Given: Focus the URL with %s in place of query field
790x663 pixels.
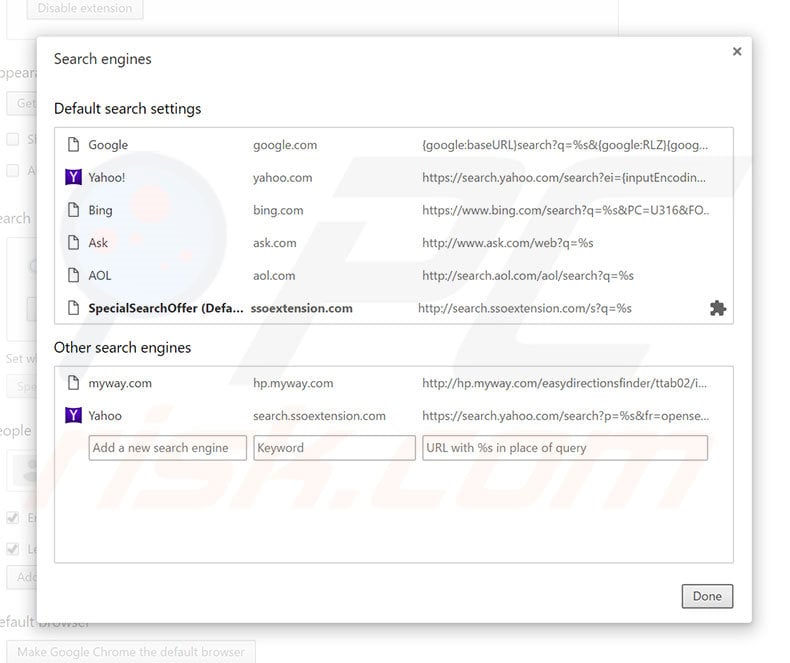Looking at the screenshot, I should pos(565,448).
